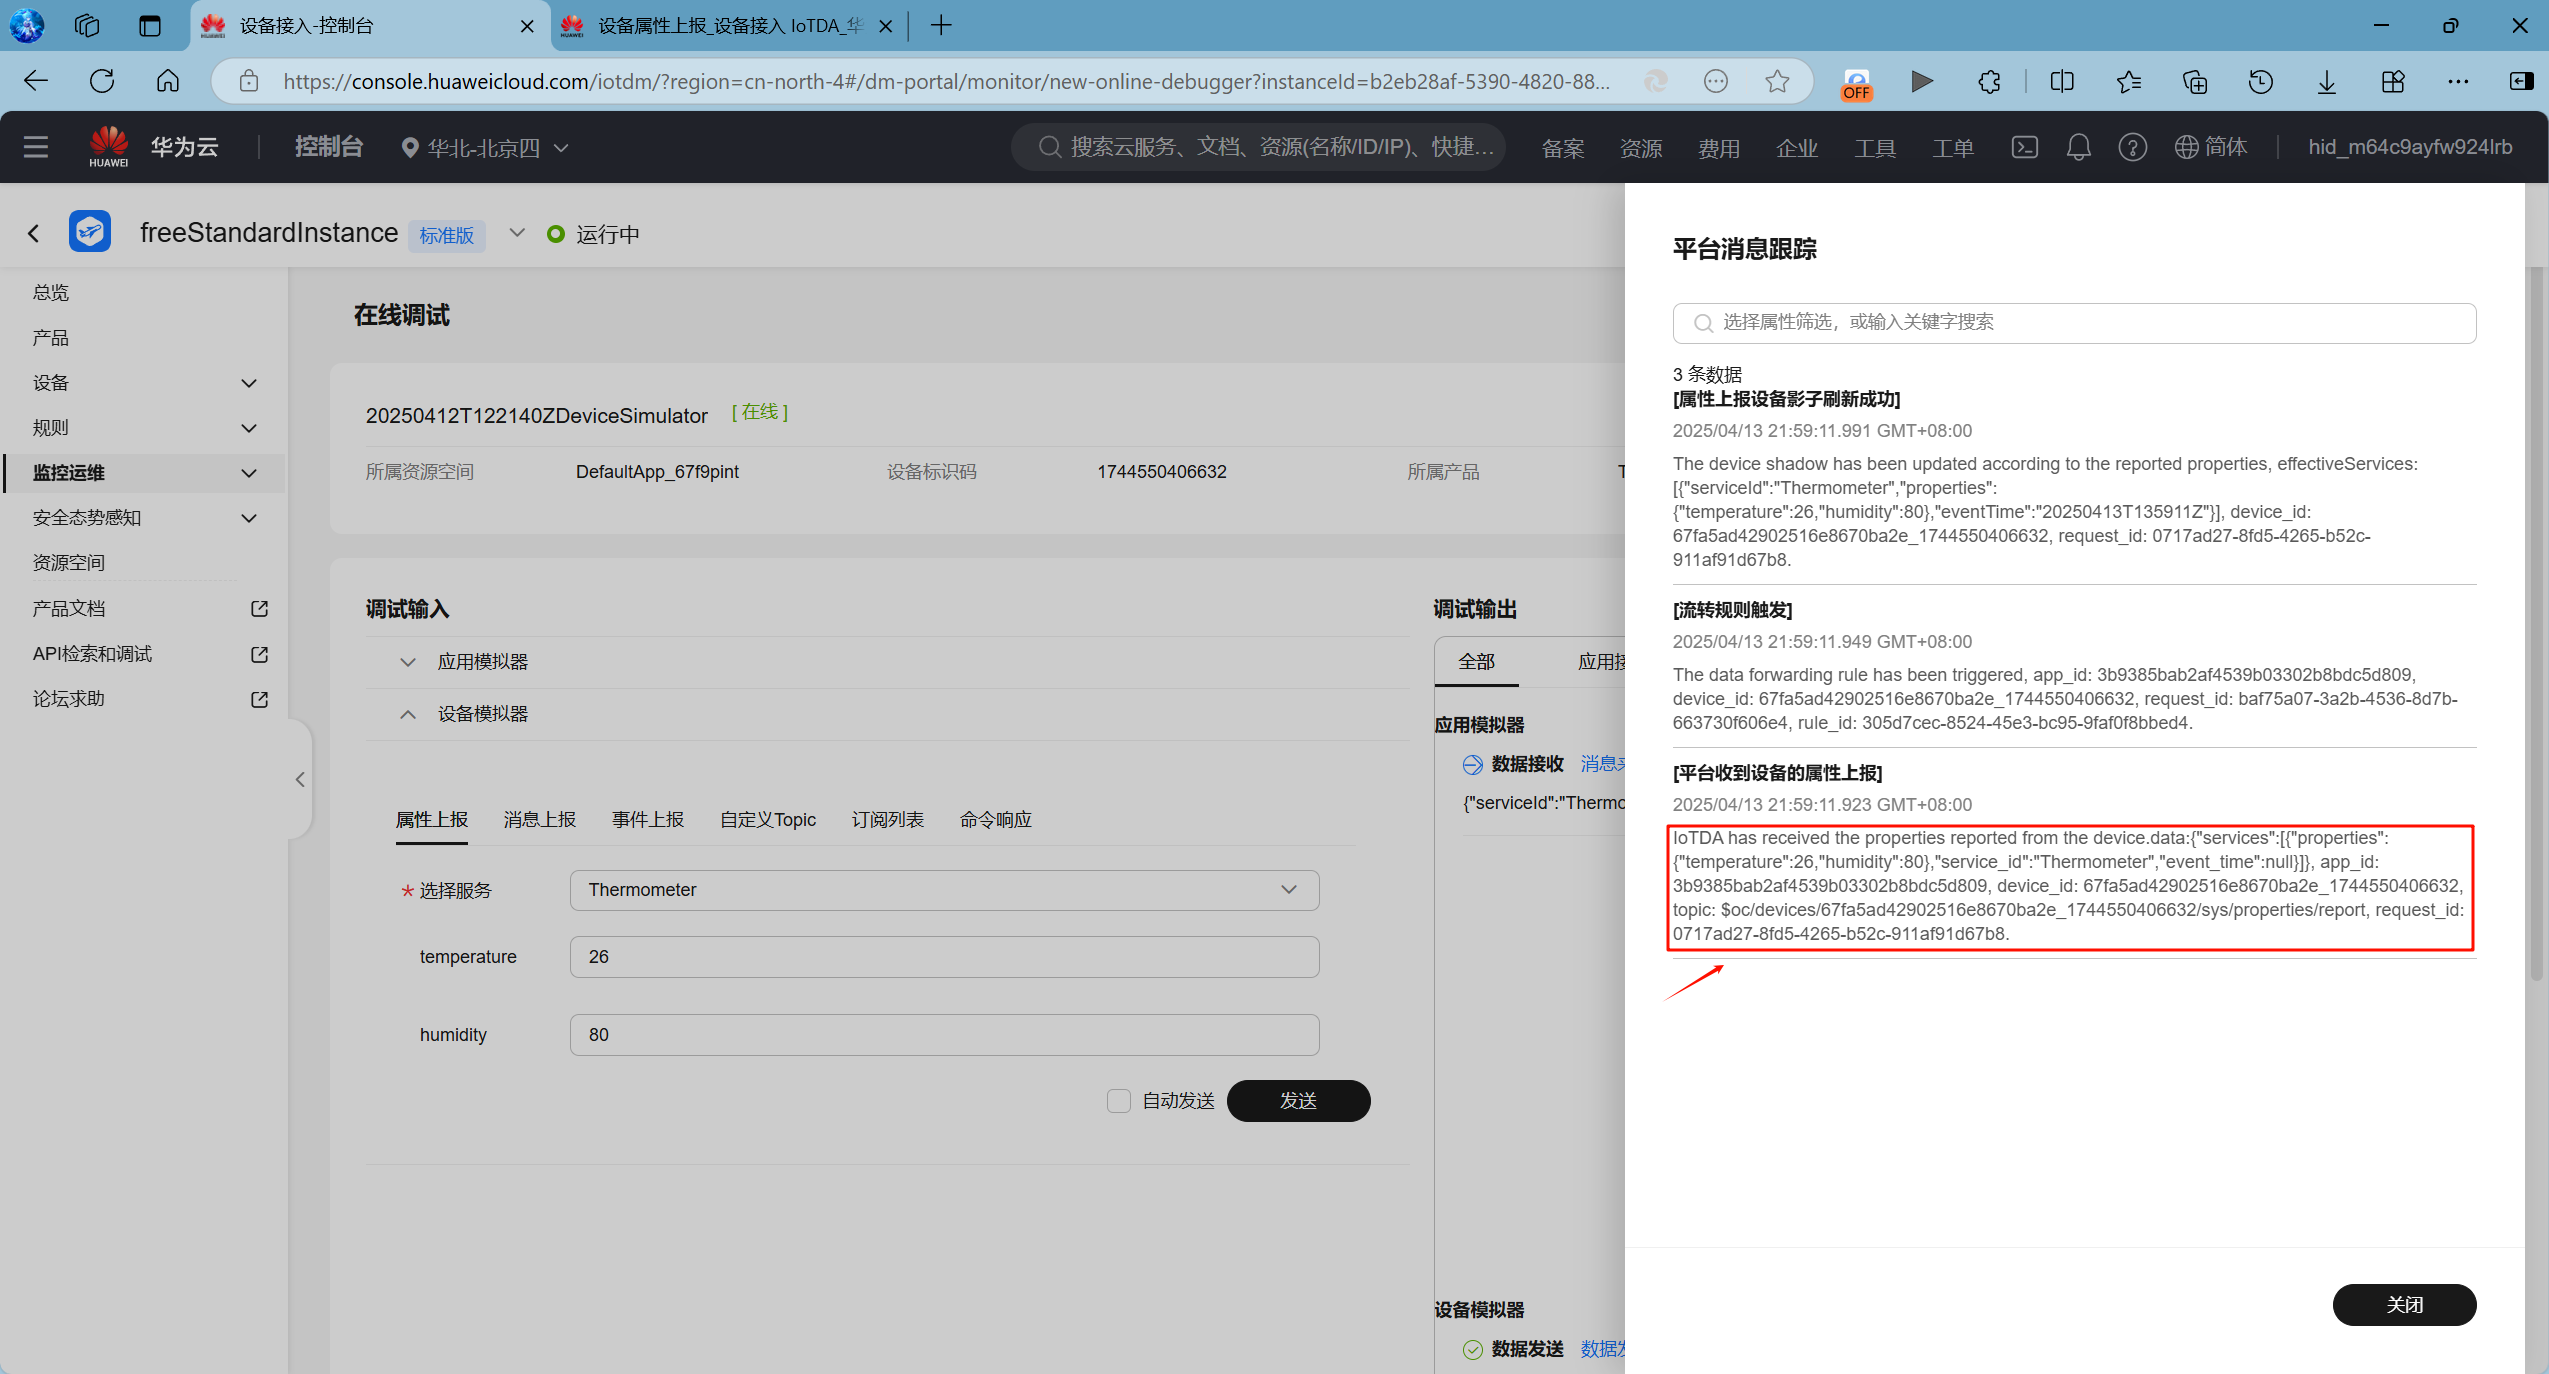Open the help question mark icon

[x=2132, y=147]
